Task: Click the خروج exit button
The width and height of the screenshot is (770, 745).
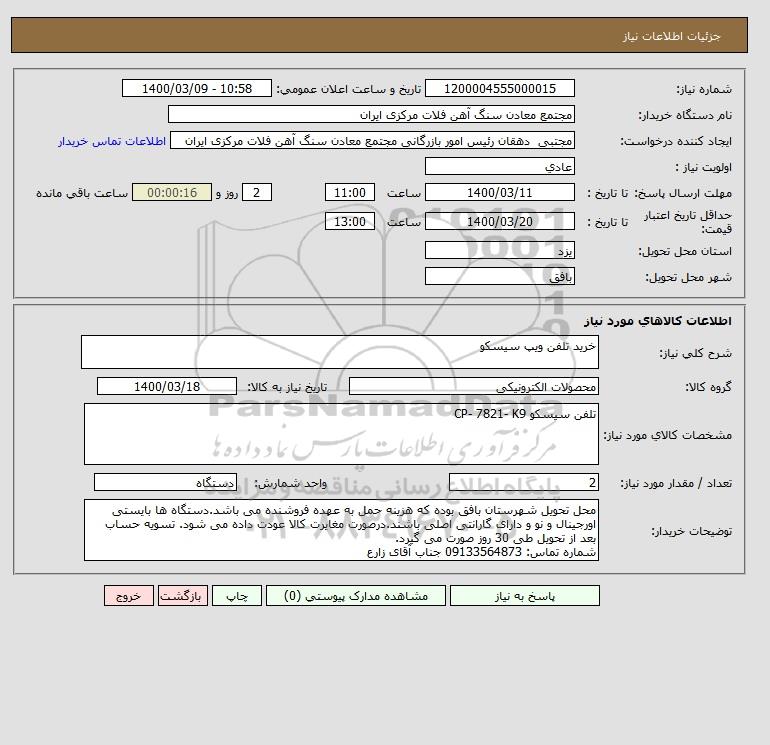Action: pos(129,596)
